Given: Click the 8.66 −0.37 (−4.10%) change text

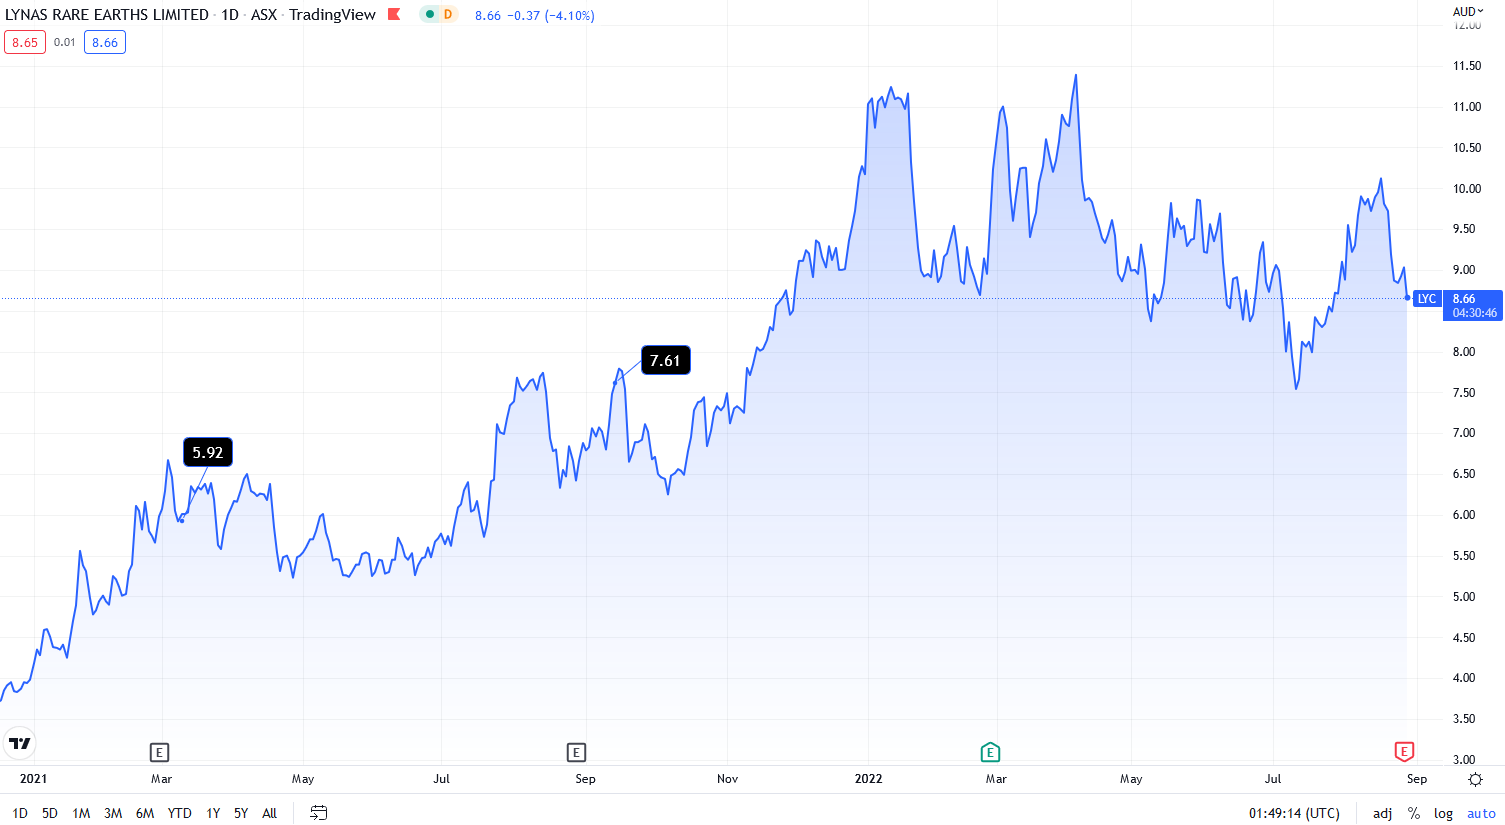Looking at the screenshot, I should pos(535,15).
